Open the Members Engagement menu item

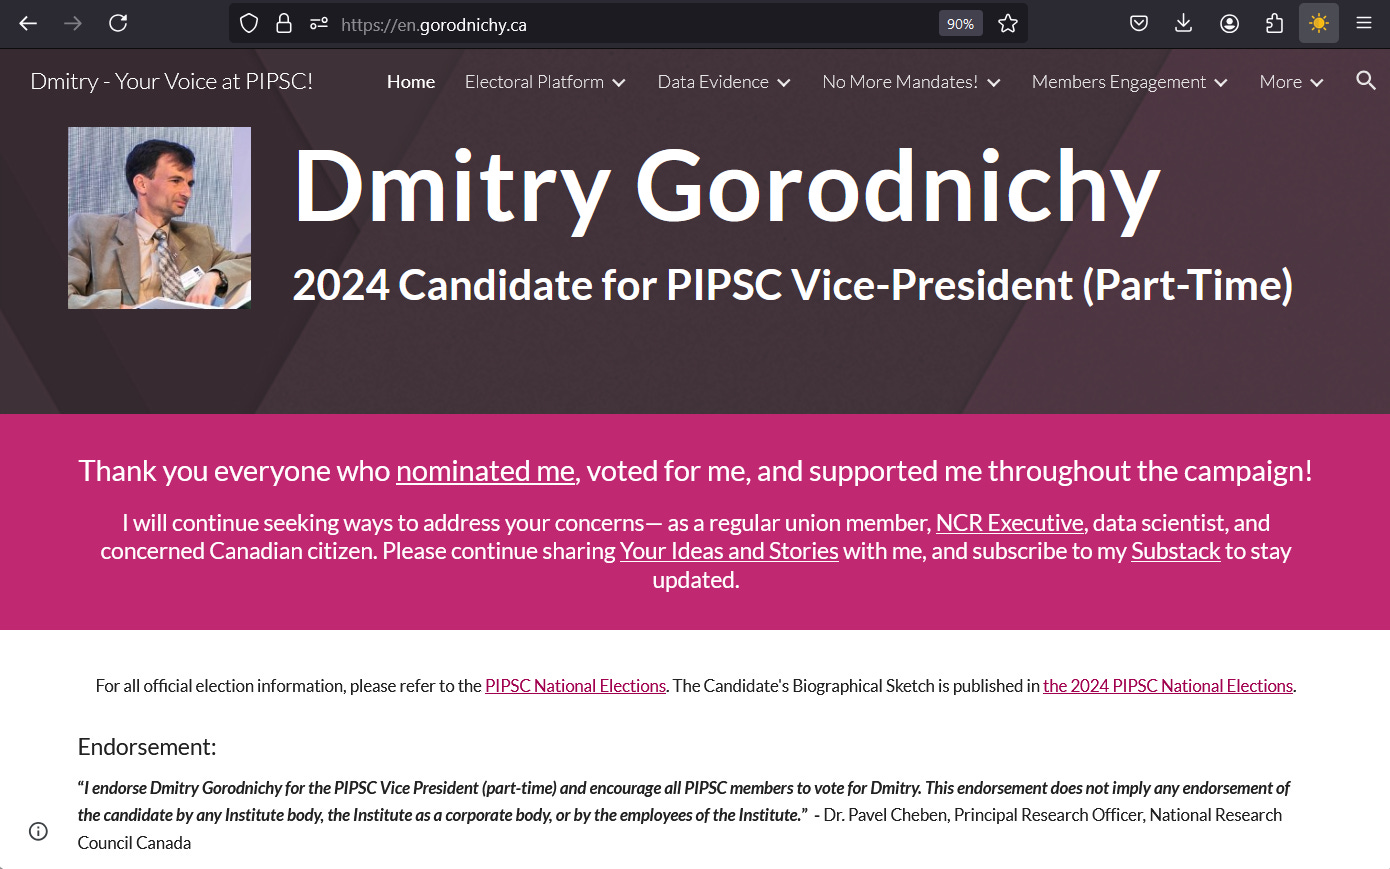pos(1119,82)
